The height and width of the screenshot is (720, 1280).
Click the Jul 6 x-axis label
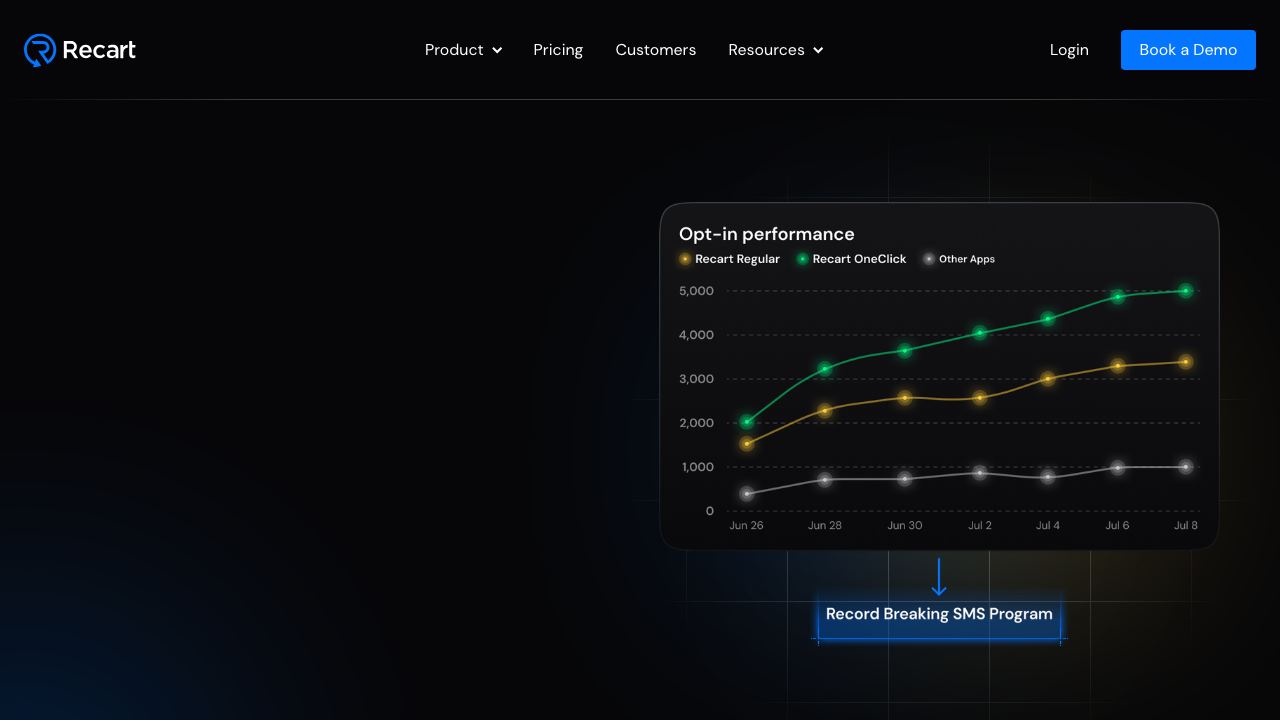pyautogui.click(x=1118, y=525)
